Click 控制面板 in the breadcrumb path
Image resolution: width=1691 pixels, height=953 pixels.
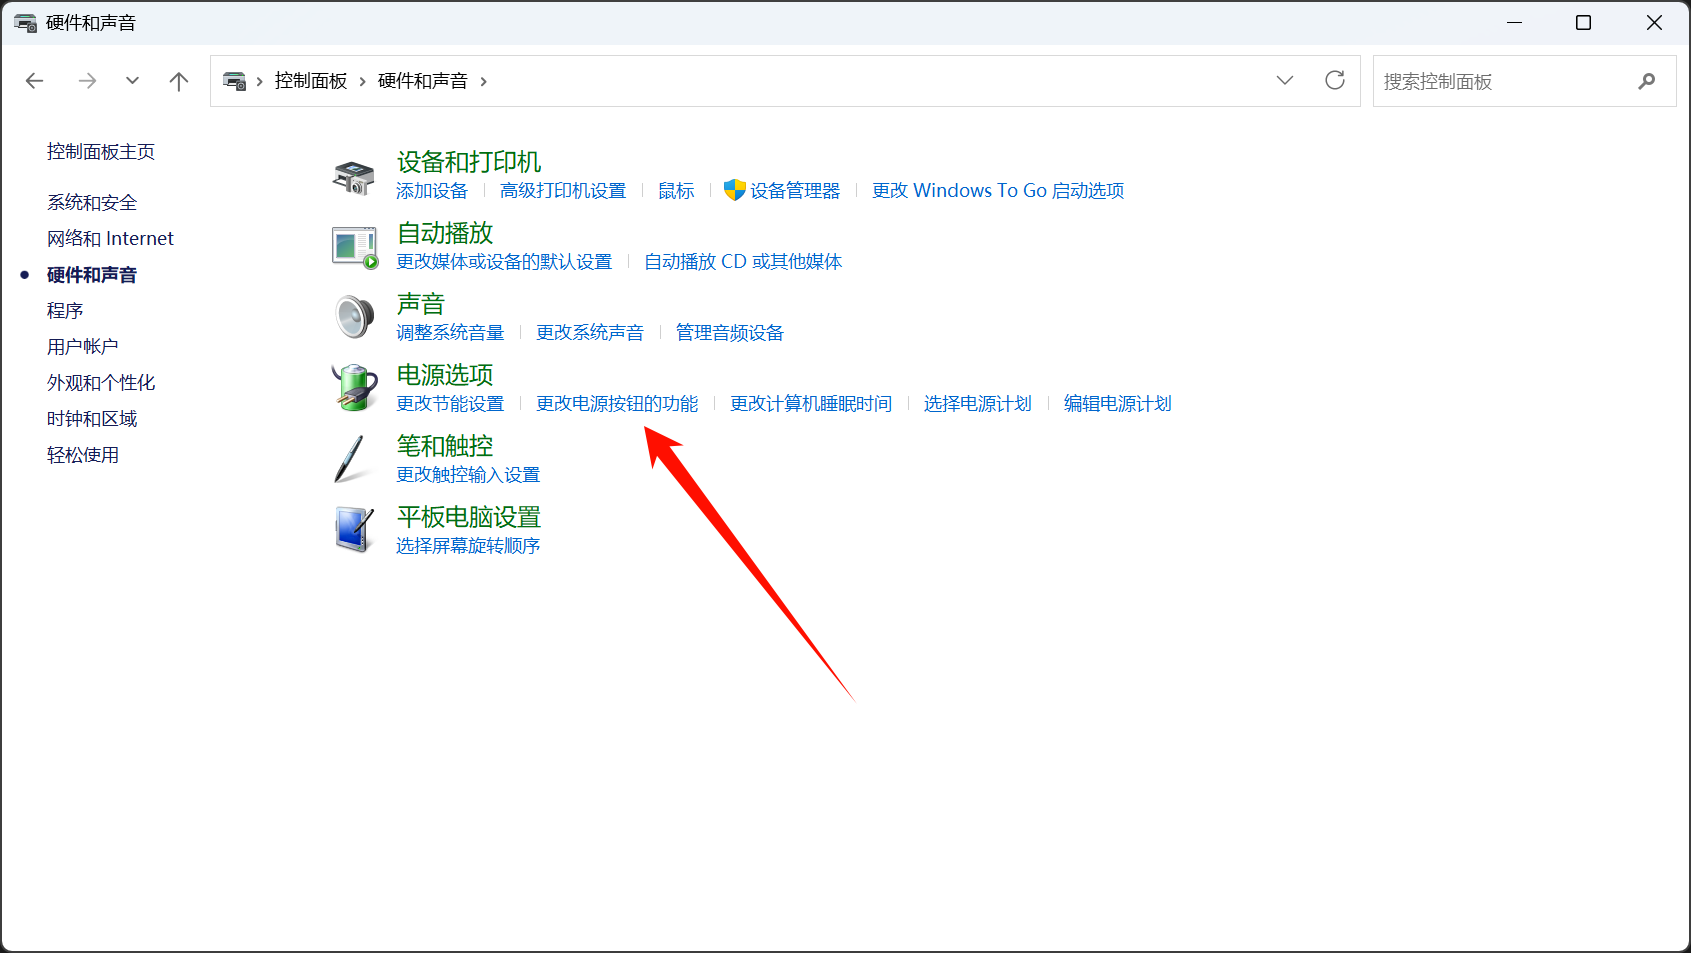coord(311,81)
